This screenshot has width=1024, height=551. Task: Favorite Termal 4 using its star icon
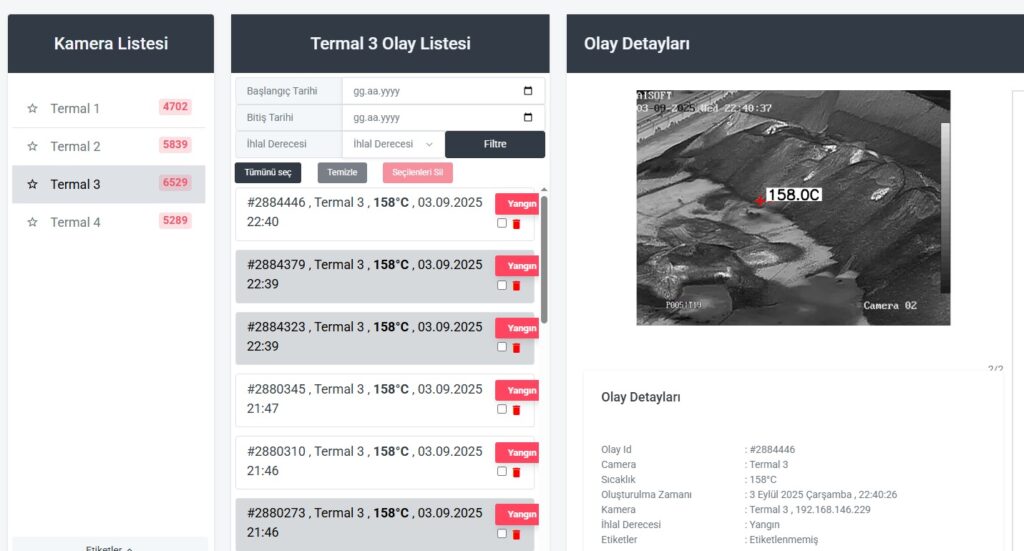(x=32, y=222)
